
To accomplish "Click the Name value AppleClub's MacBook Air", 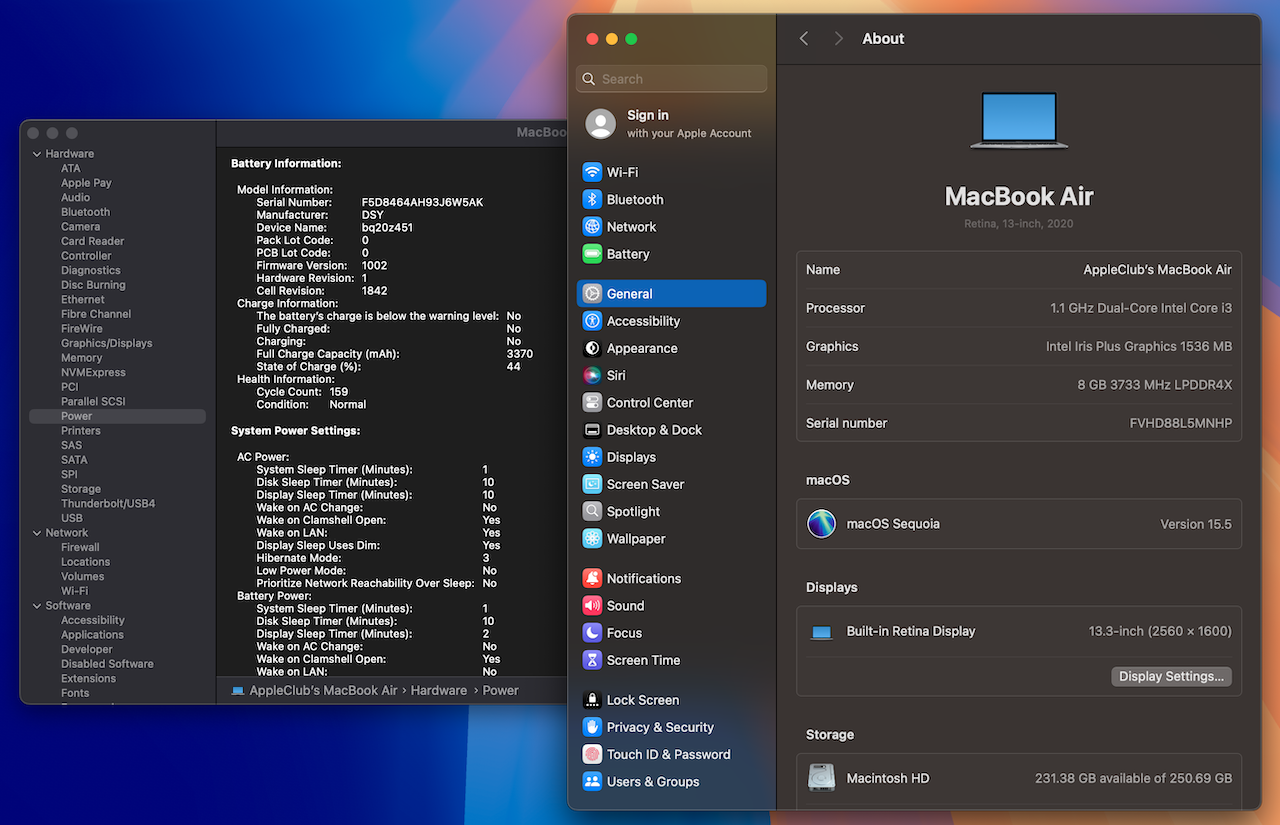I will point(1158,270).
